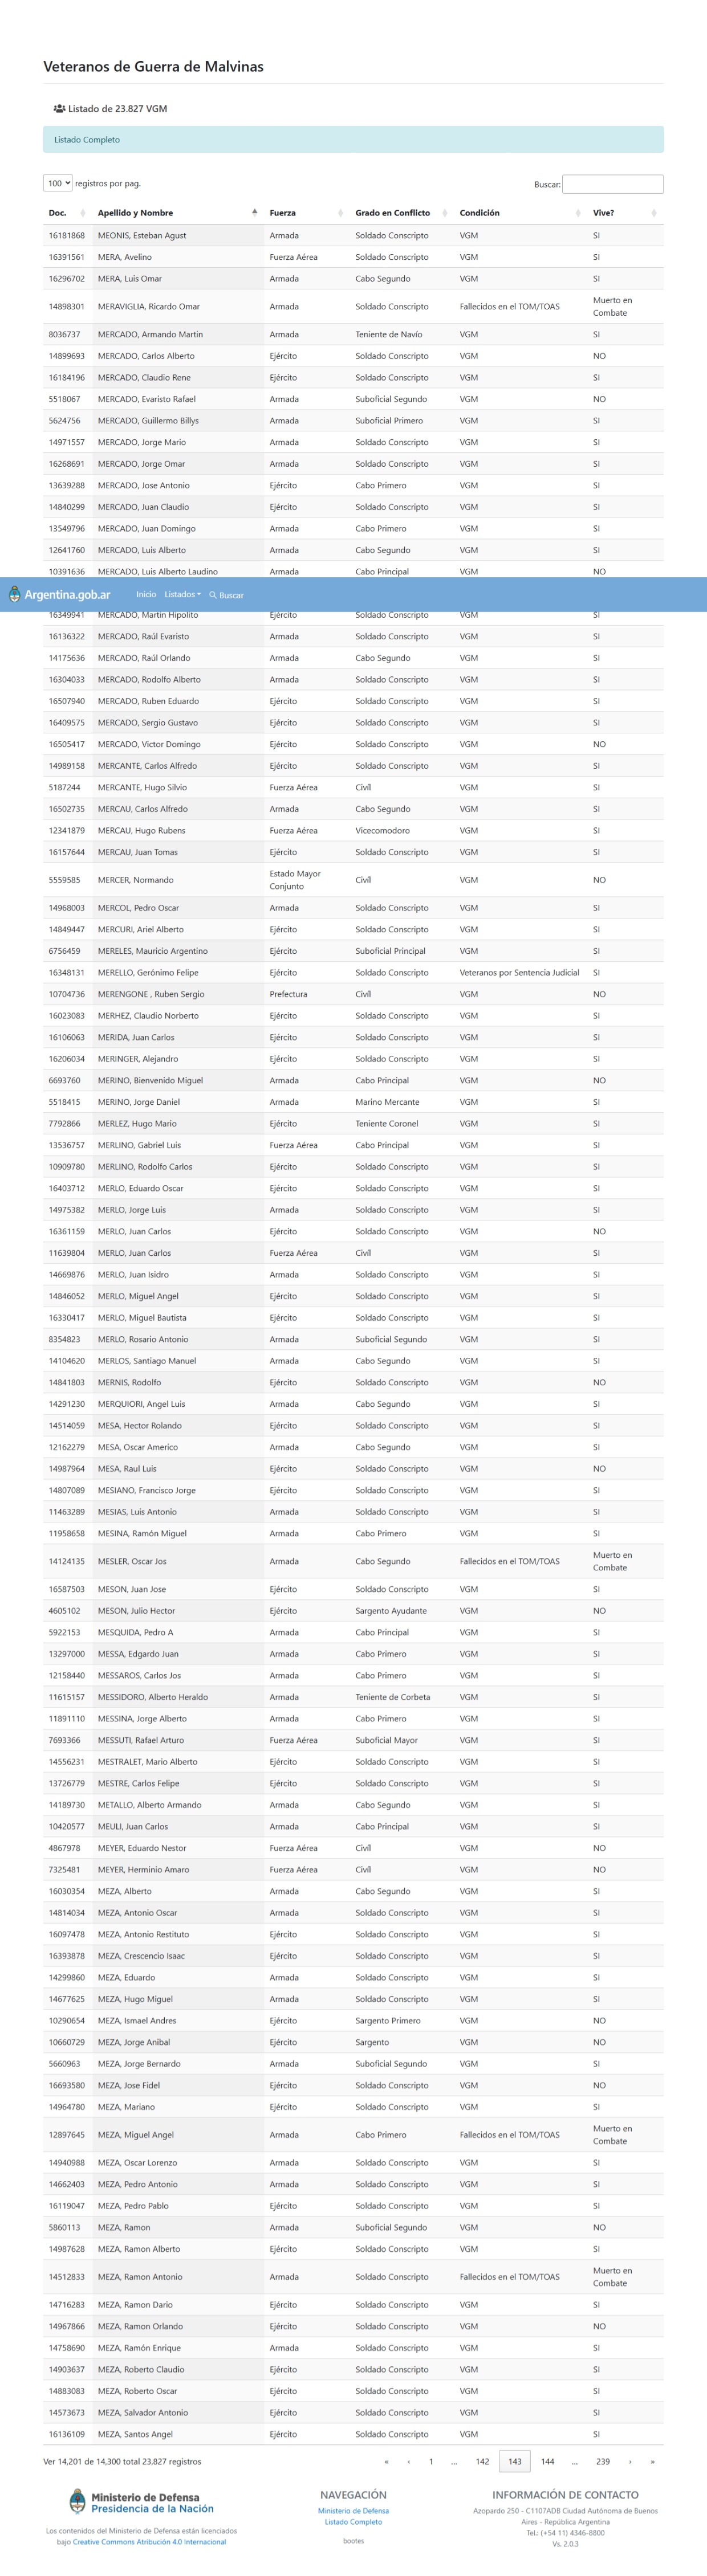707x2576 pixels.
Task: Go to the first page of results
Action: pyautogui.click(x=386, y=2461)
